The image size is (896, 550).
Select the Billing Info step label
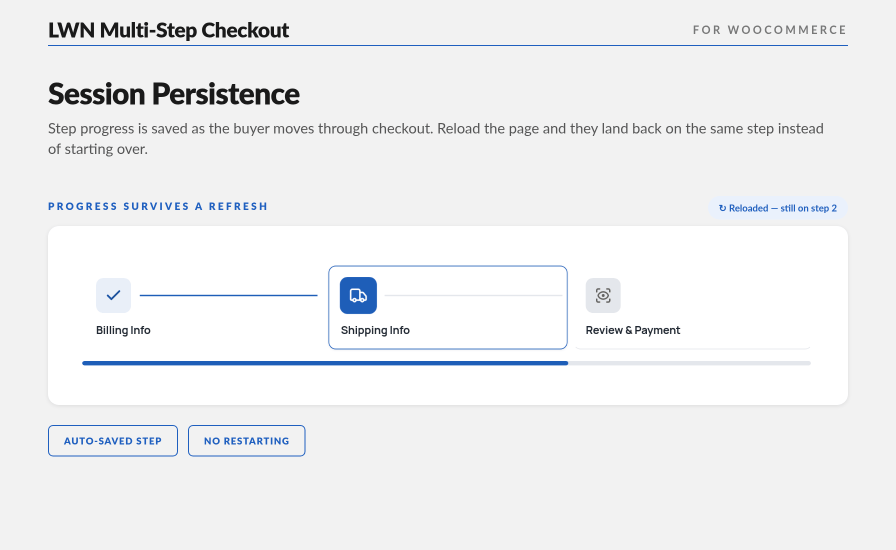click(123, 330)
